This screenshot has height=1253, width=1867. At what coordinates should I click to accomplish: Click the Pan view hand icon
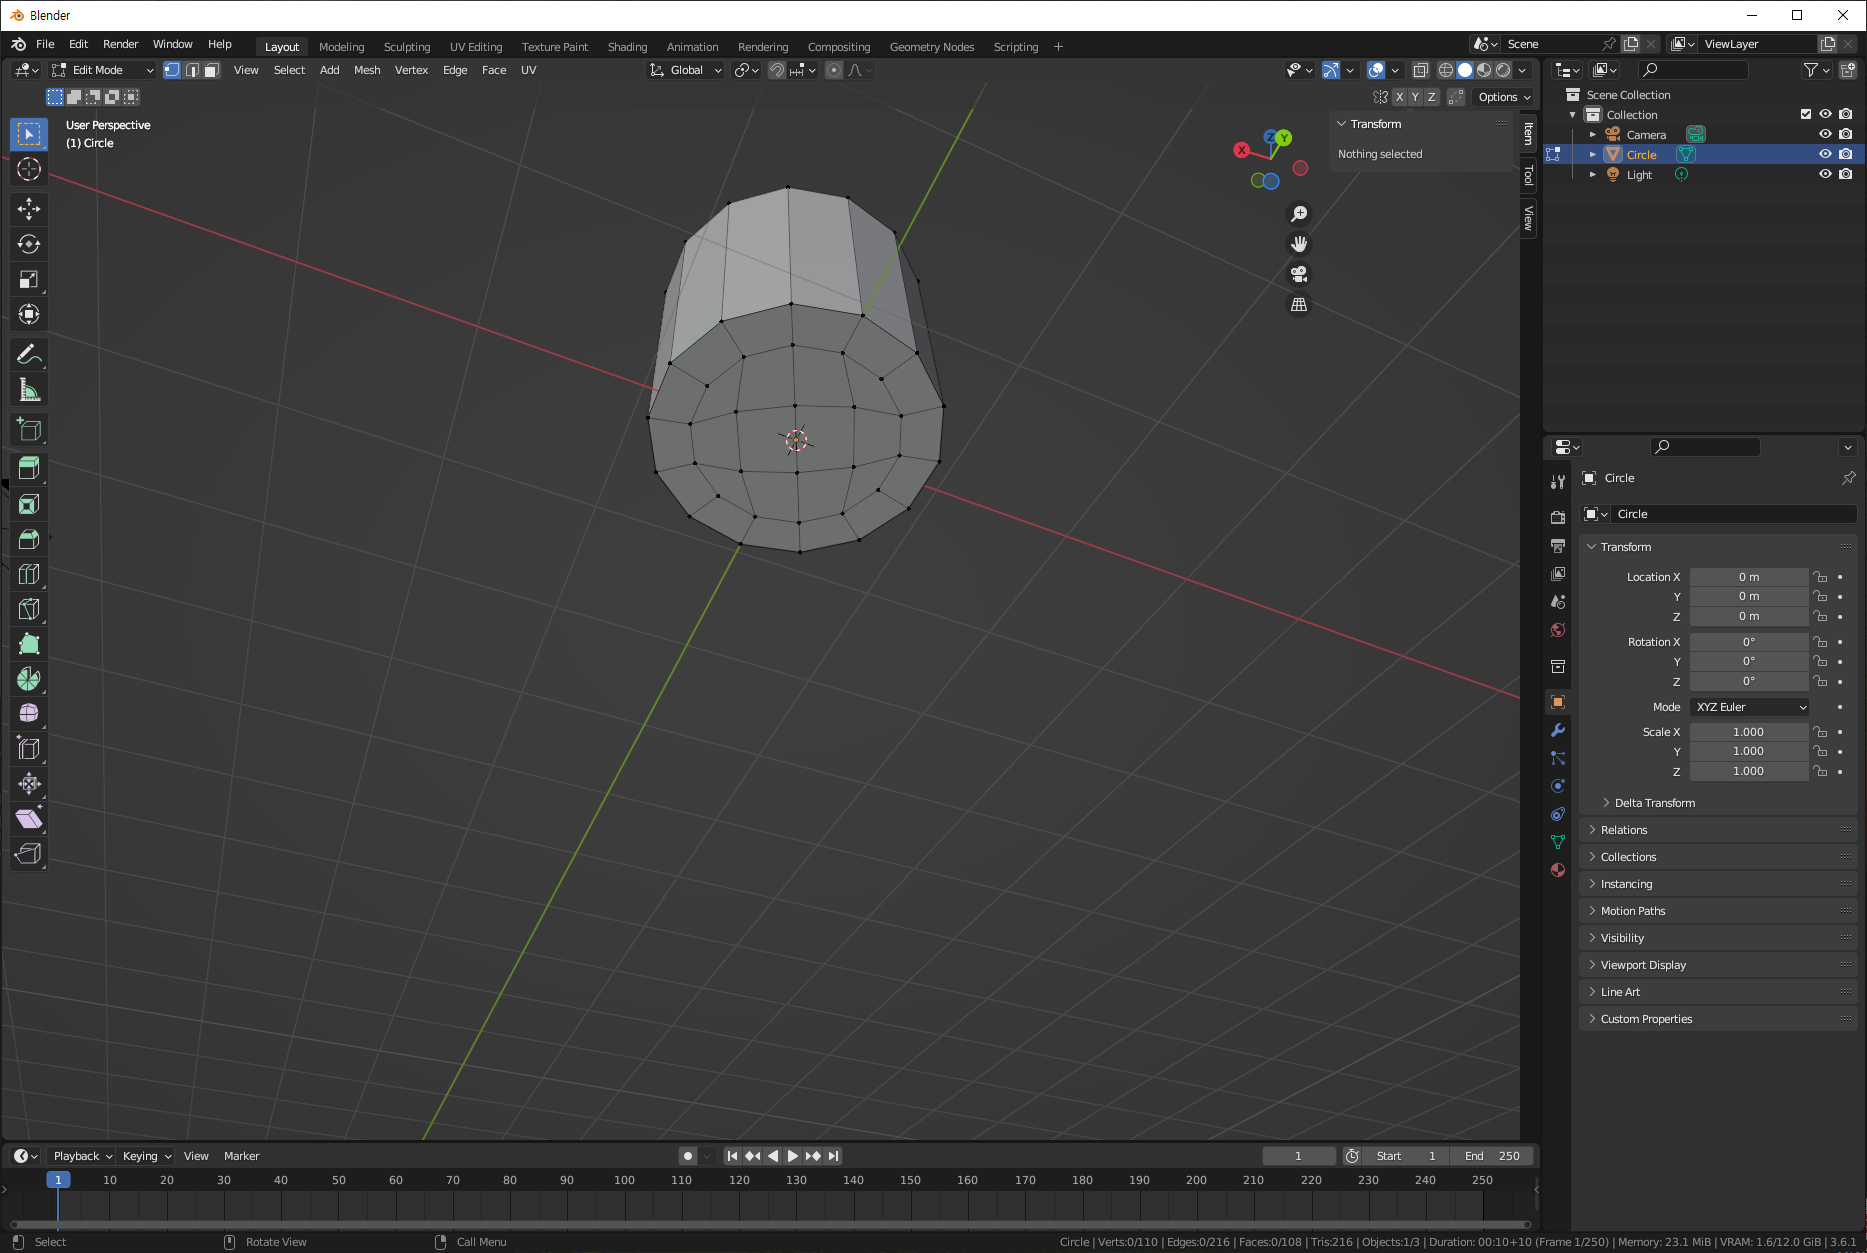(x=1299, y=244)
